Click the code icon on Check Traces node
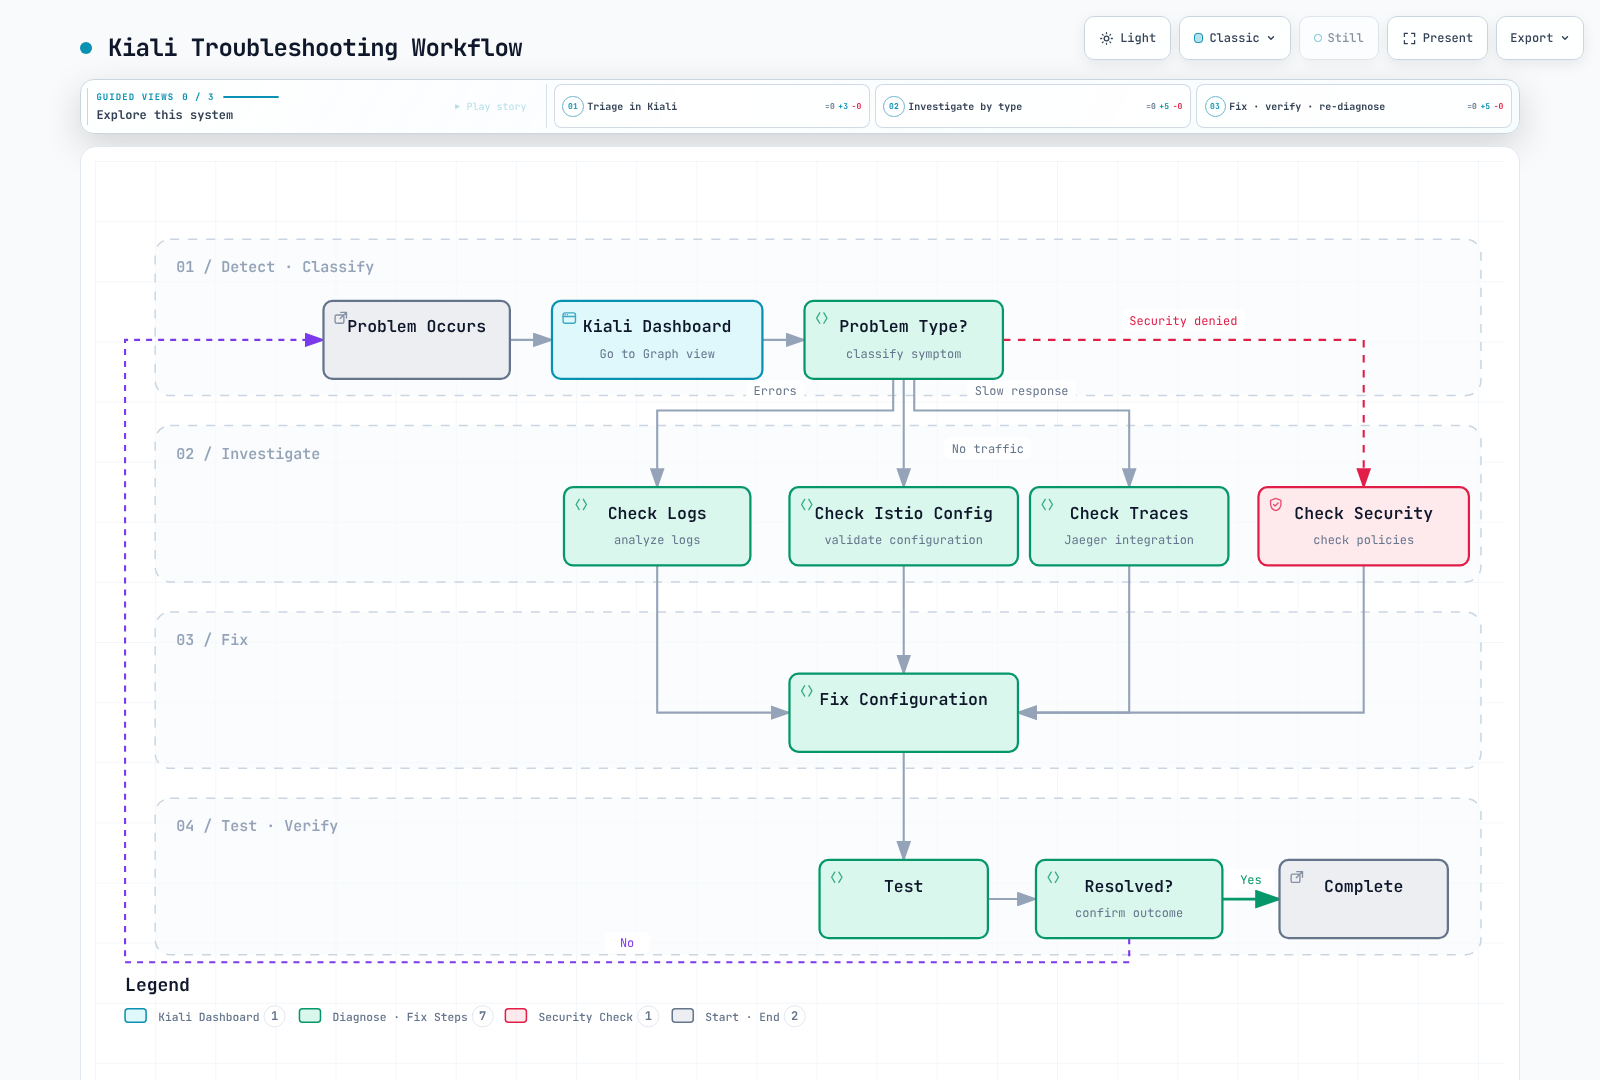This screenshot has height=1080, width=1600. tap(1047, 505)
